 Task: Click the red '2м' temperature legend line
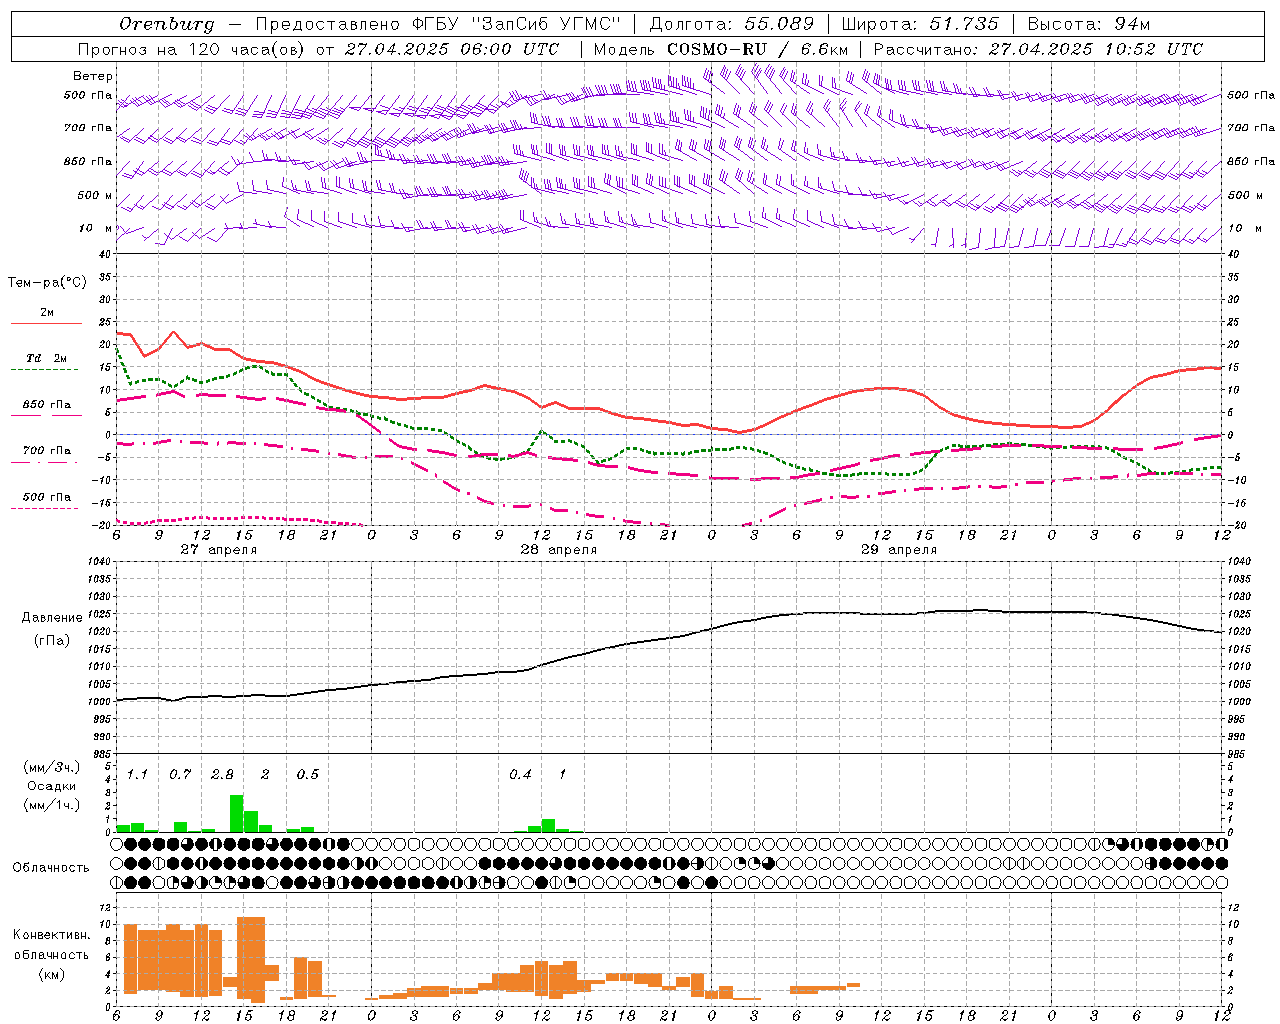click(46, 323)
